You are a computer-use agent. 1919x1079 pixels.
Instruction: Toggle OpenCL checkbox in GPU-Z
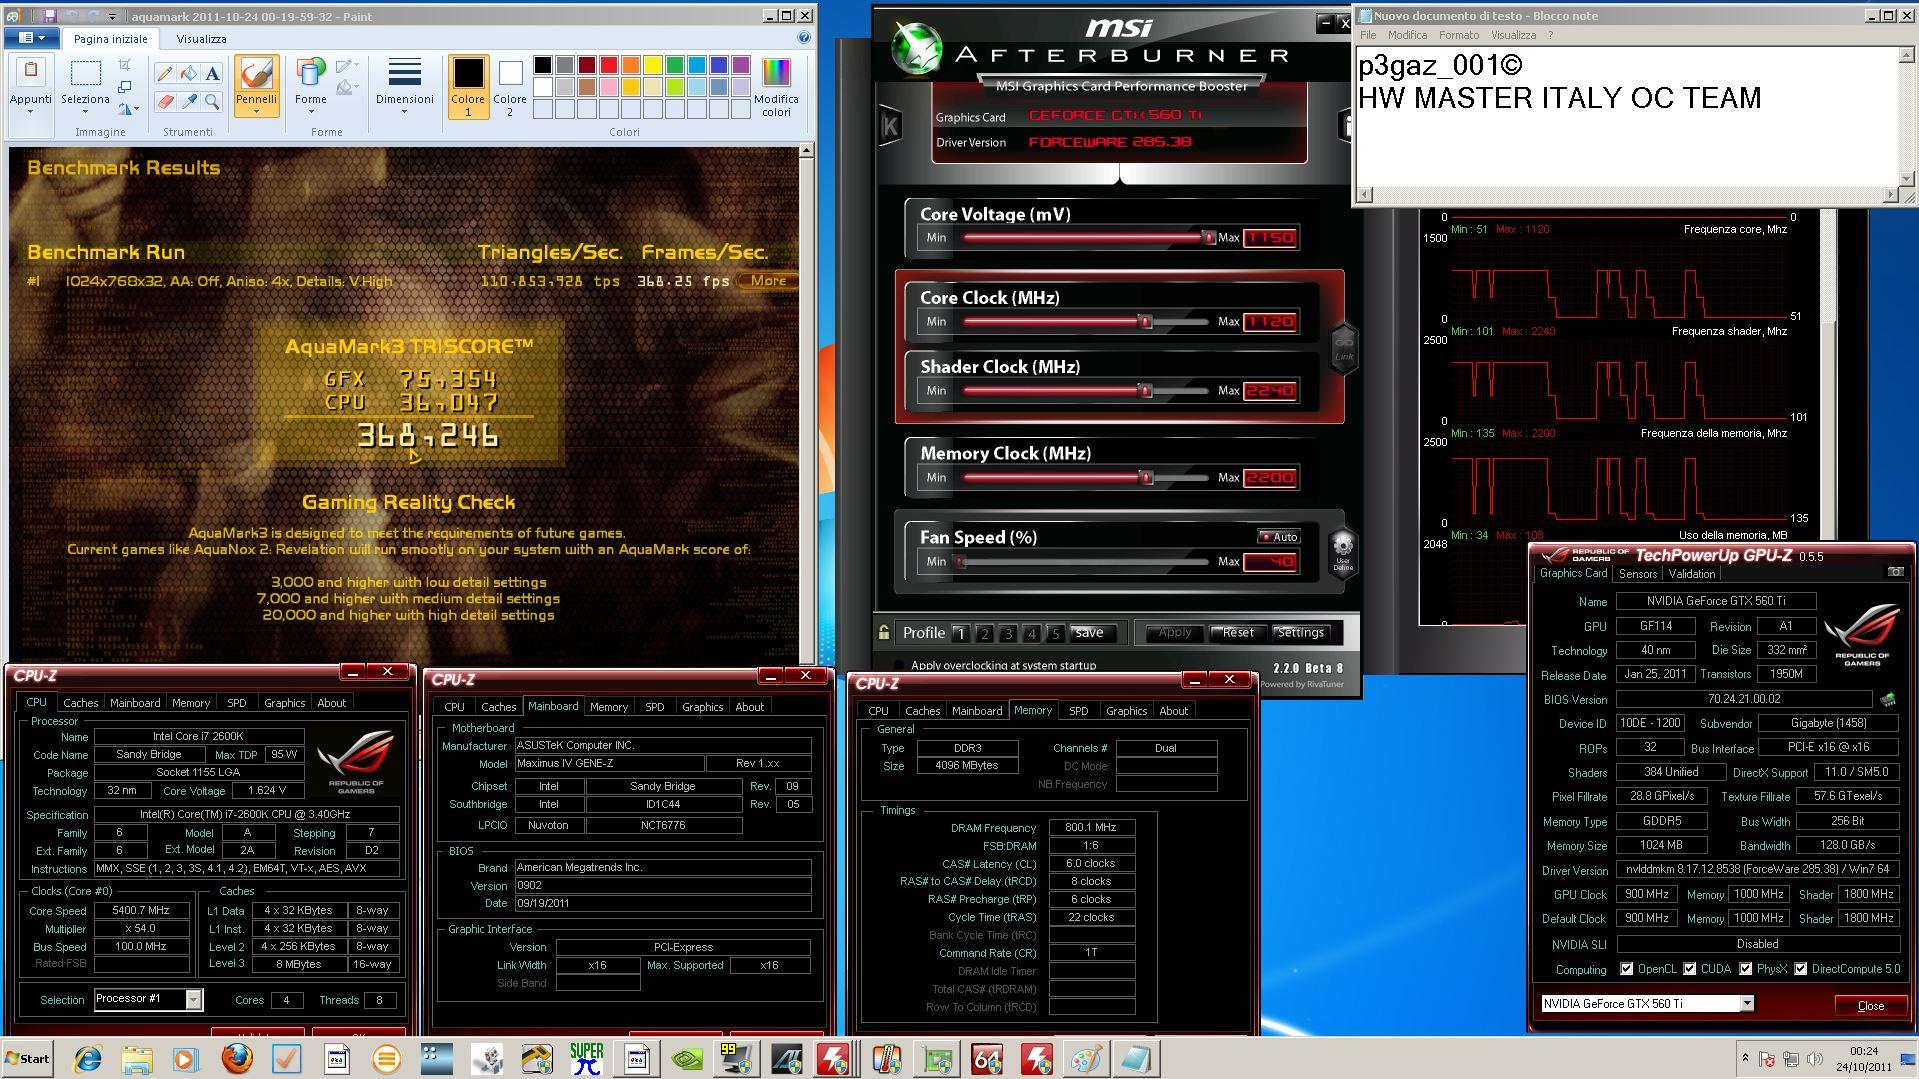(1626, 969)
